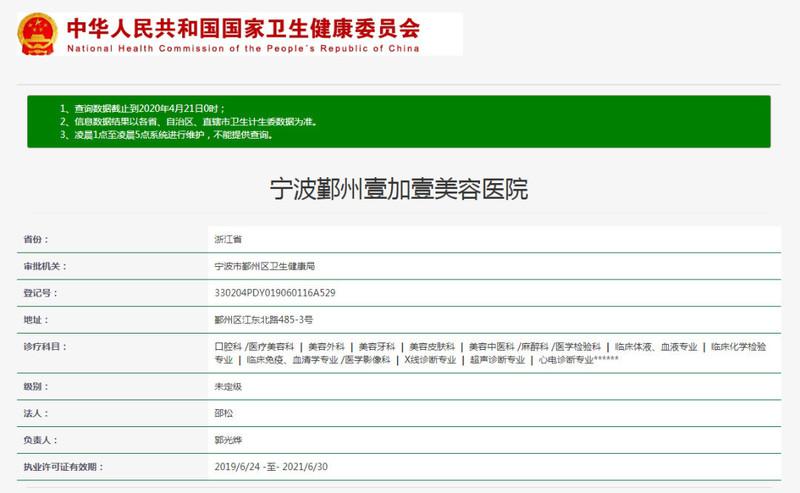Click the third notice about system maintenance hours
Viewport: 800px width, 493px height.
click(x=165, y=134)
